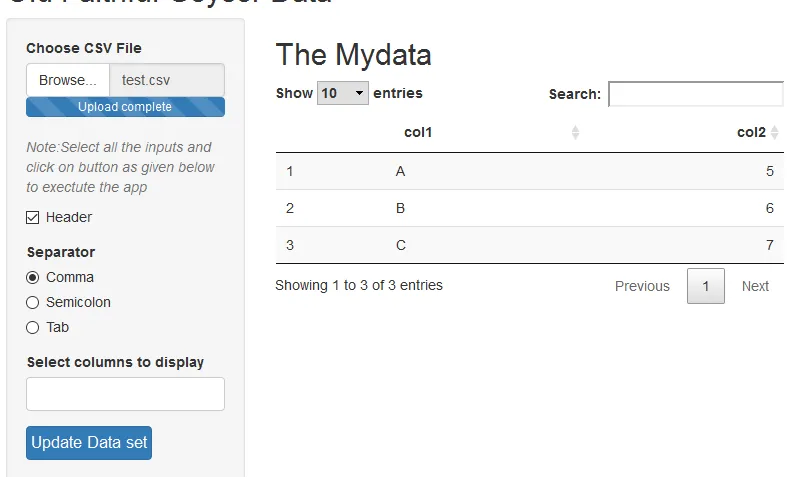This screenshot has width=796, height=477.
Task: Click the Select columns to display field
Action: [125, 394]
